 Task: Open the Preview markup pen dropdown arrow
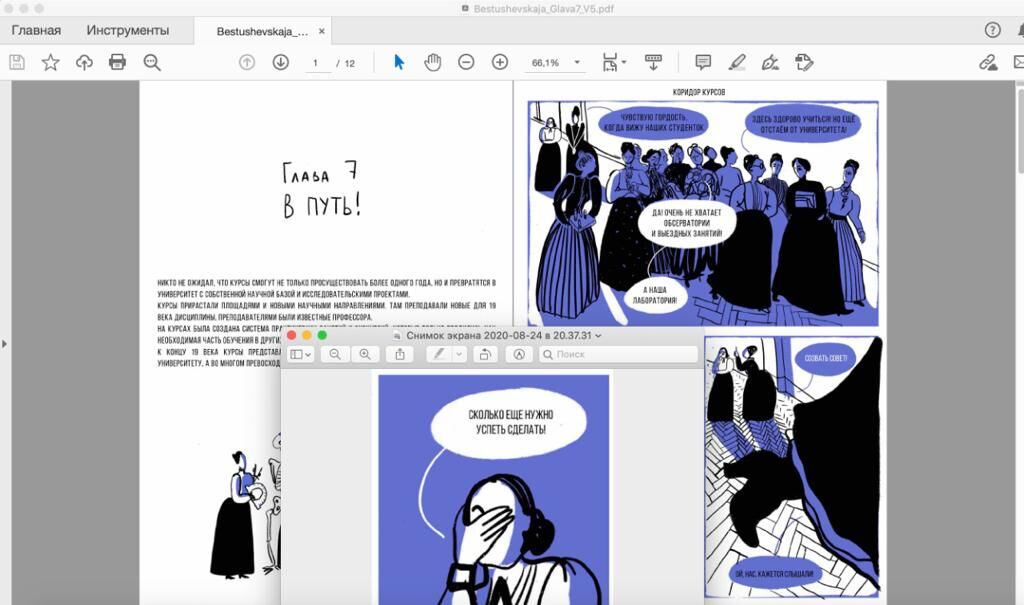[459, 354]
